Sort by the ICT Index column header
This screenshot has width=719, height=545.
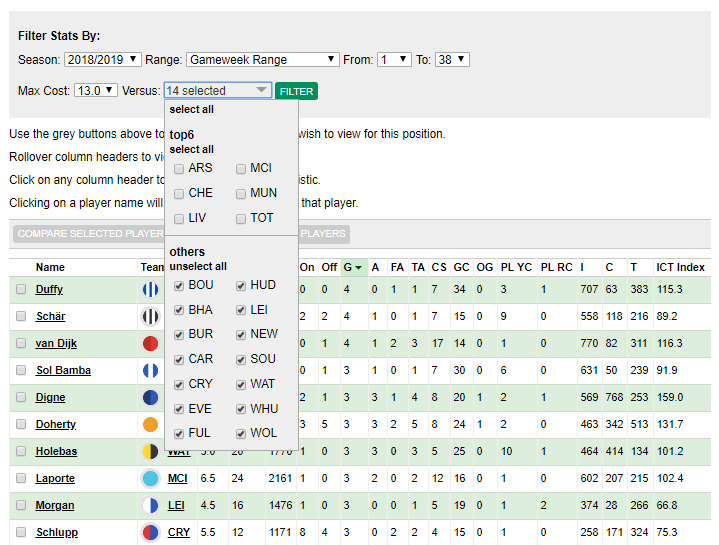click(680, 267)
